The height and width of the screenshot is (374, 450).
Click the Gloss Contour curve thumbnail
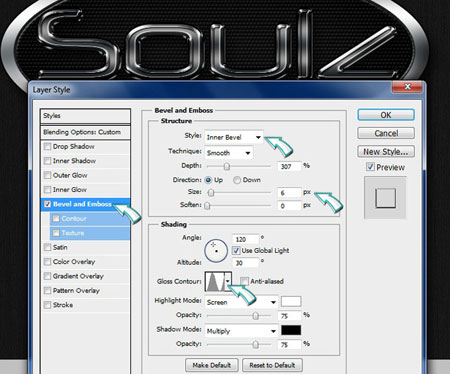215,281
